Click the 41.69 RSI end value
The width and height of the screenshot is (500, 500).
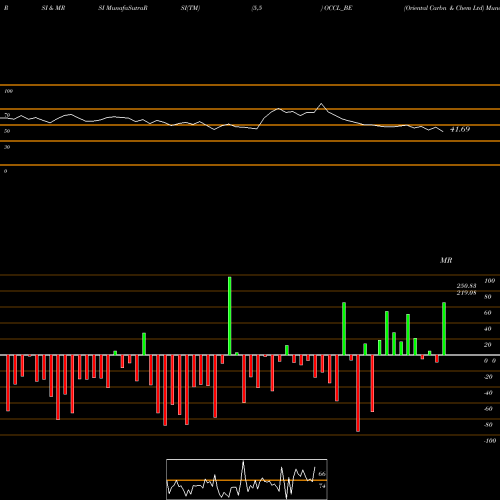(x=460, y=129)
